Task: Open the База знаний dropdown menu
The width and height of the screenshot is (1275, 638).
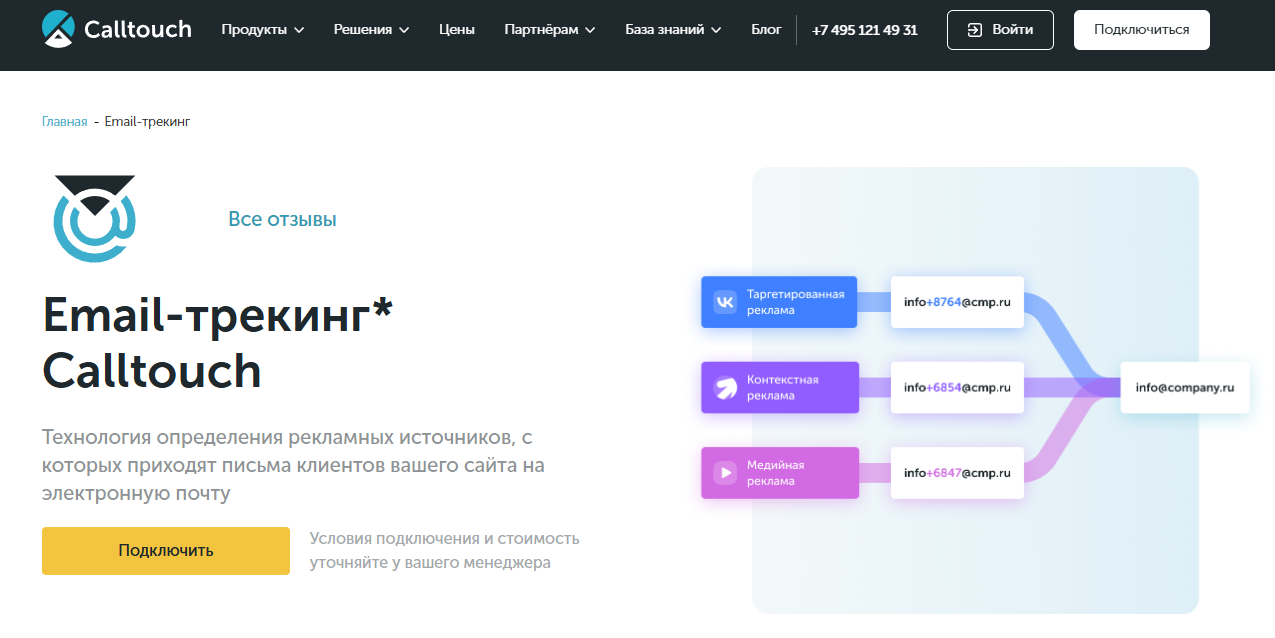Action: [673, 30]
